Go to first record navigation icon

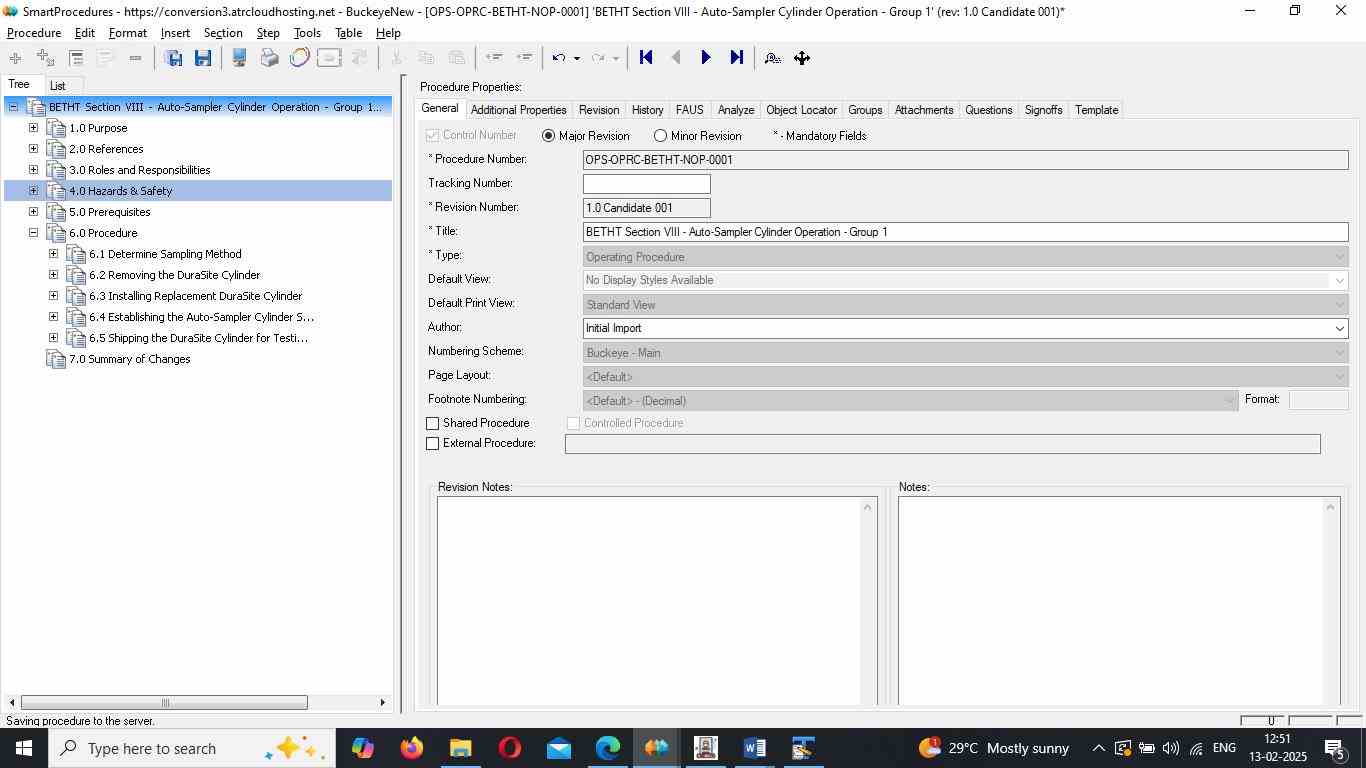646,58
